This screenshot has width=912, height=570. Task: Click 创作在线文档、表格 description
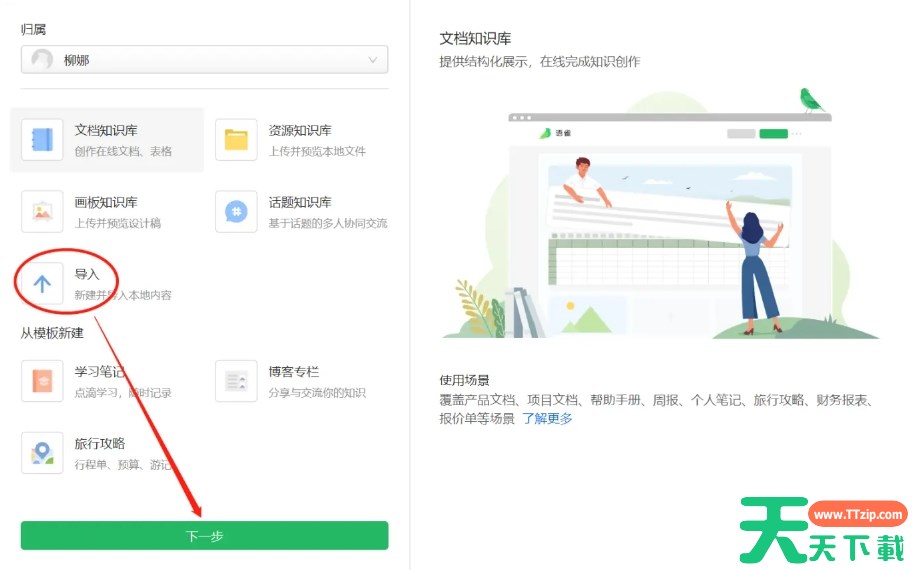(x=123, y=151)
